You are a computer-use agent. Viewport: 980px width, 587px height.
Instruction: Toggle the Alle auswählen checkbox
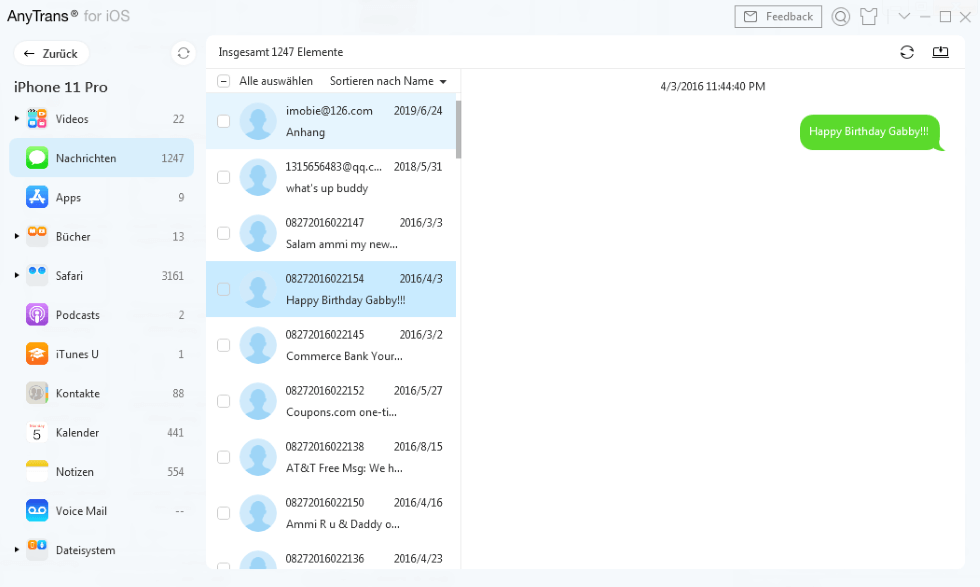[223, 81]
